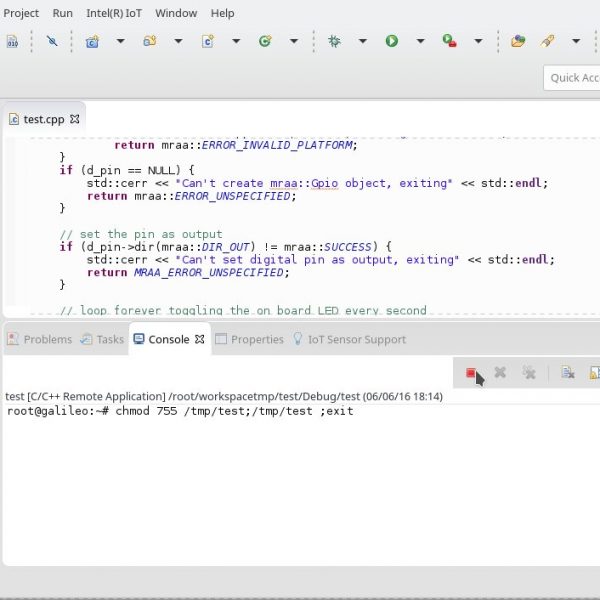
Task: Expand the new source folder dropdown arrow
Action: point(178,41)
